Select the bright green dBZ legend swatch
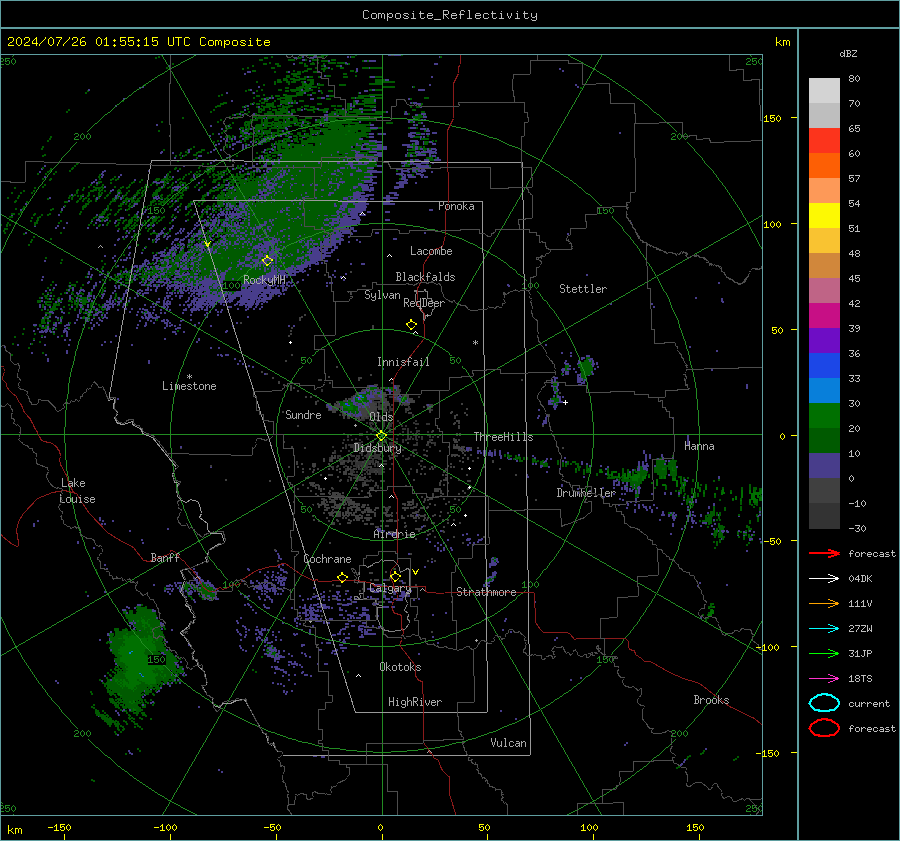 (x=824, y=416)
